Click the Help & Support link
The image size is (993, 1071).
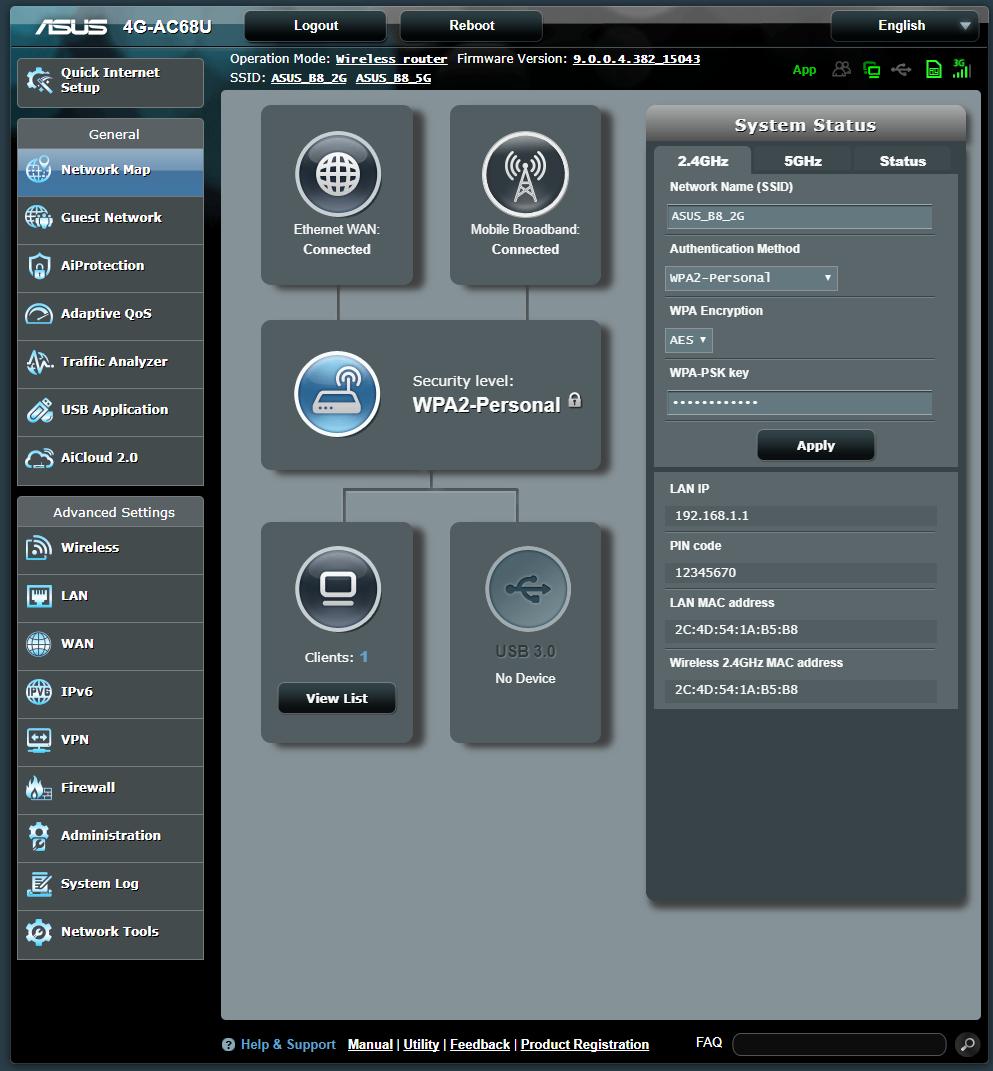coord(288,1044)
